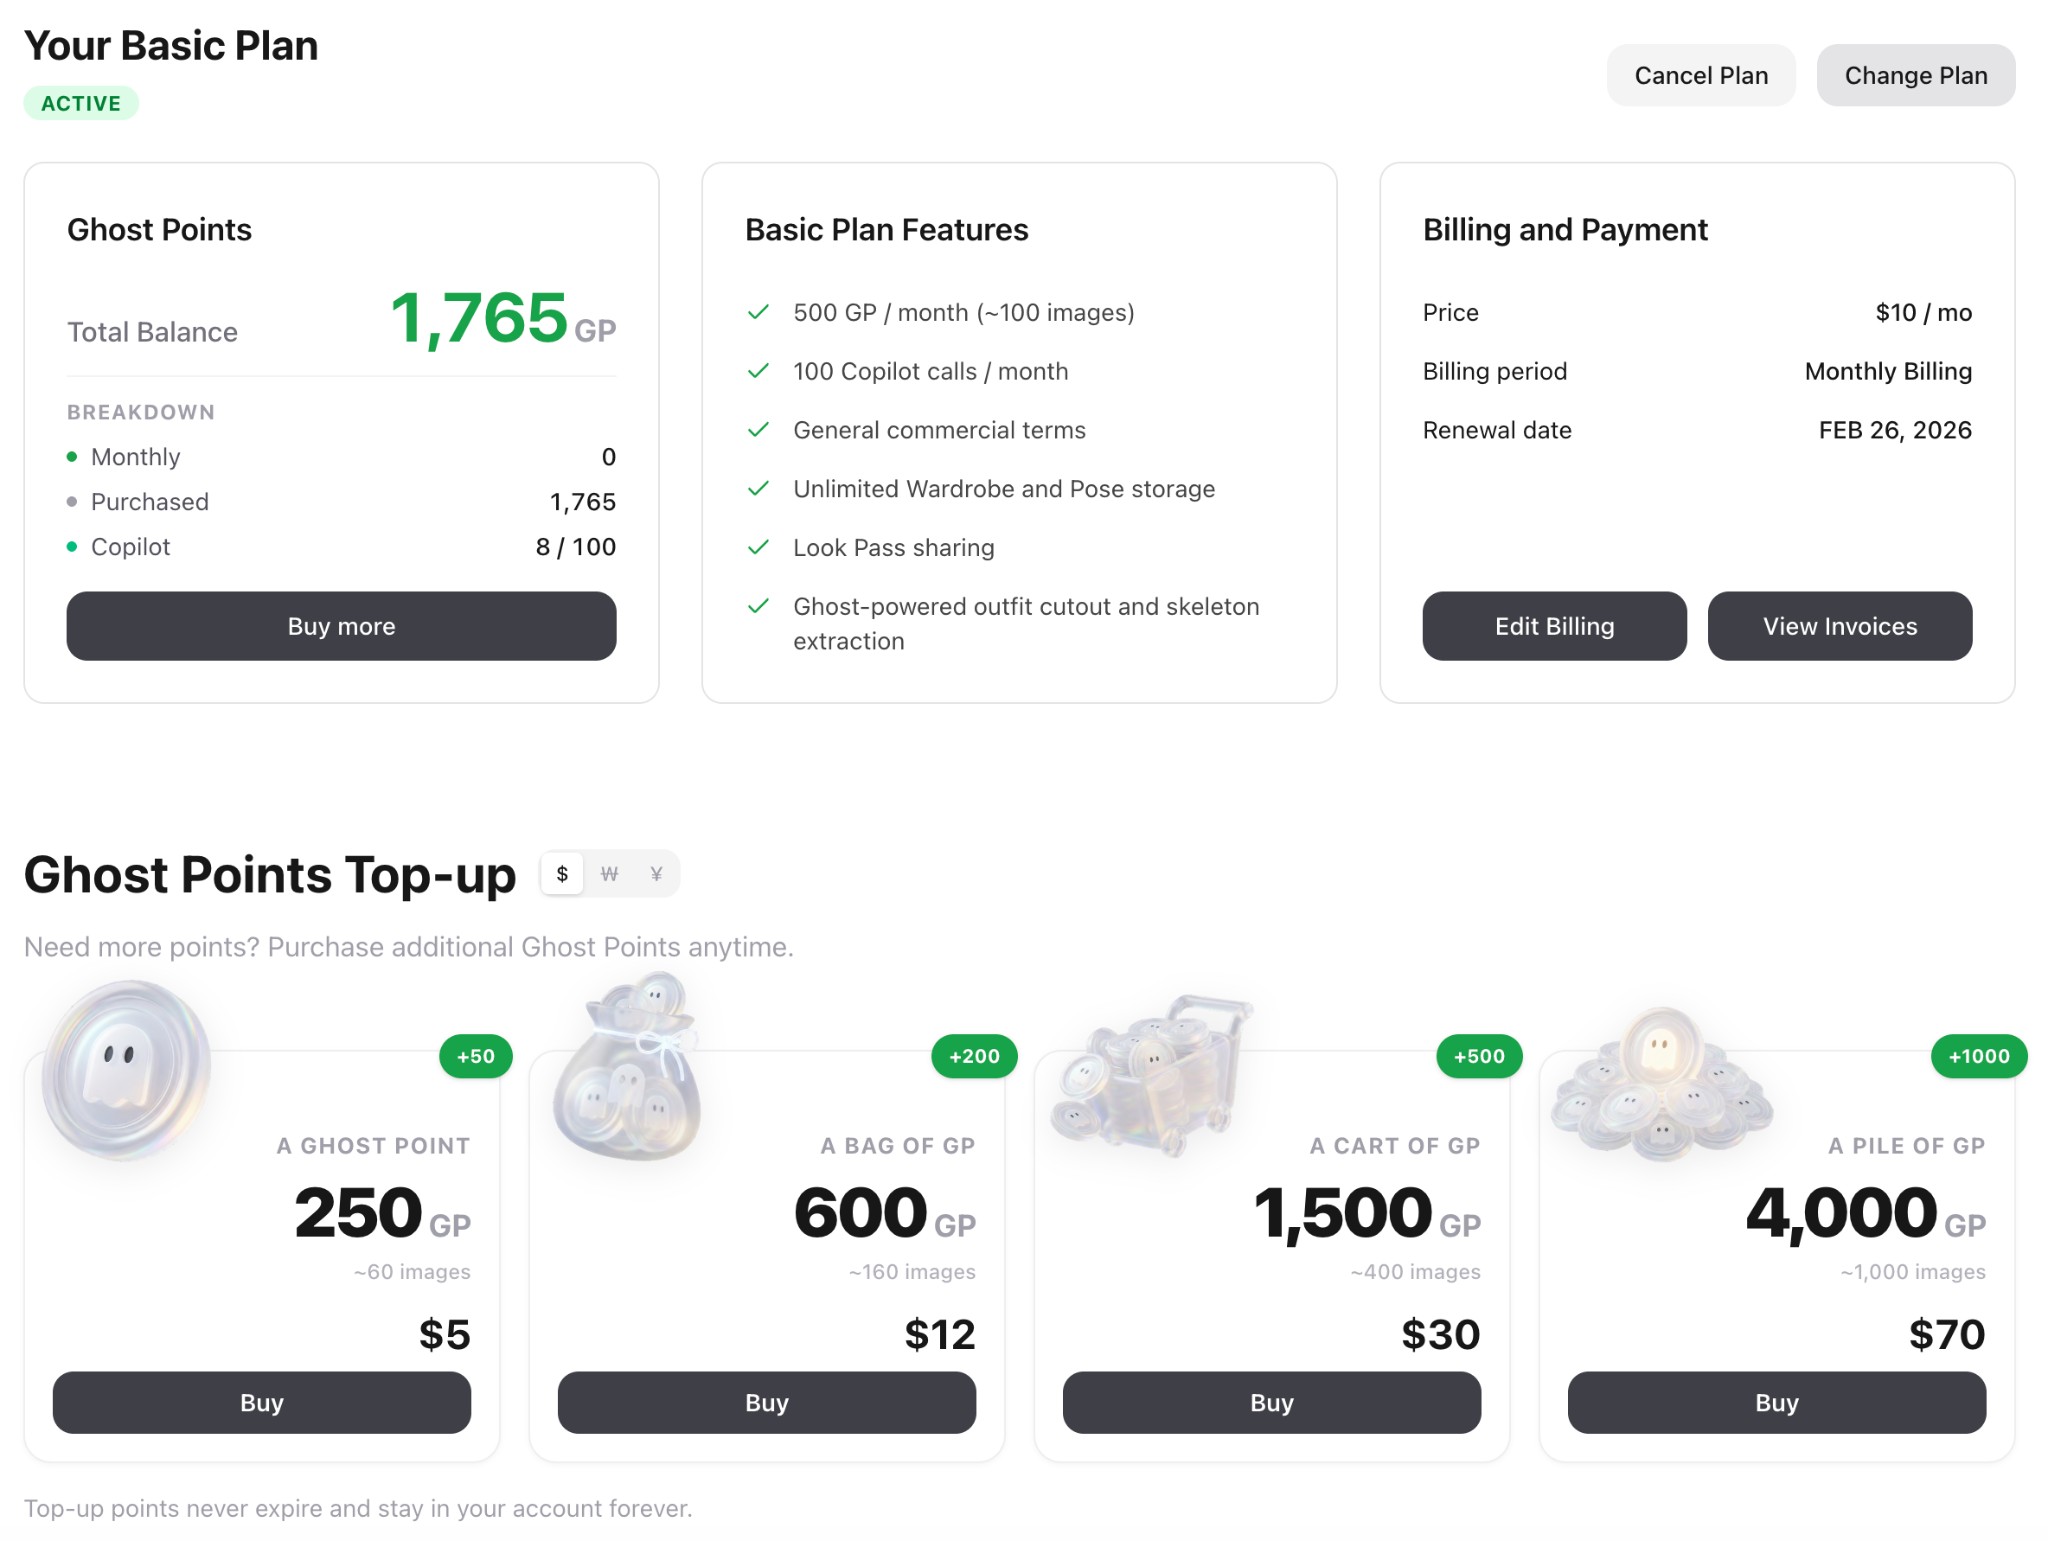Click the +200 bonus badge

[975, 1056]
